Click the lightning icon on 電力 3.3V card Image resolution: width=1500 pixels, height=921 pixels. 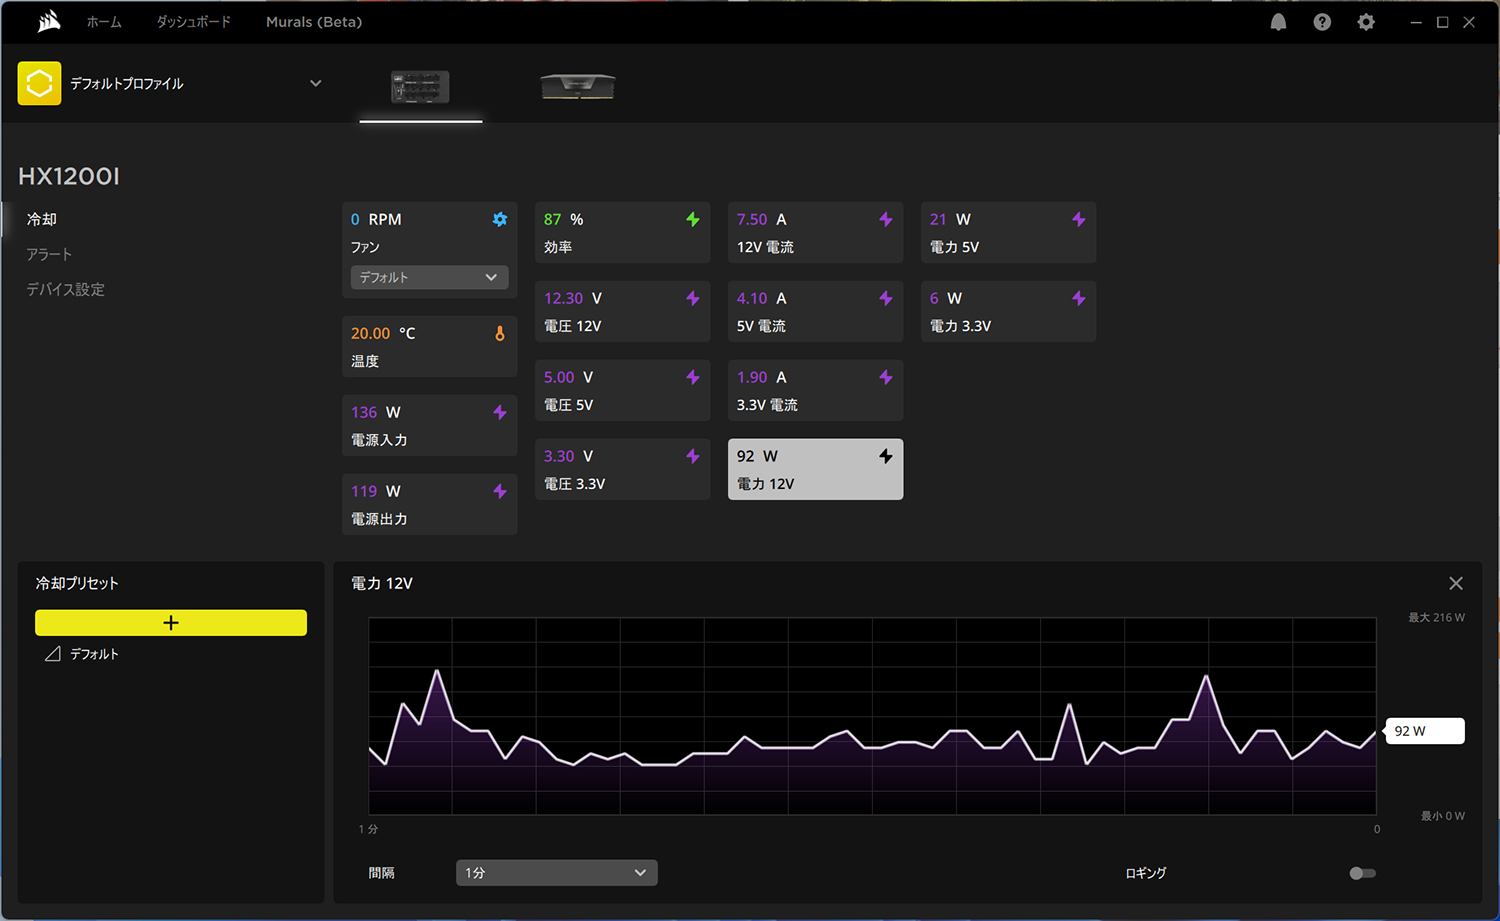point(1079,298)
